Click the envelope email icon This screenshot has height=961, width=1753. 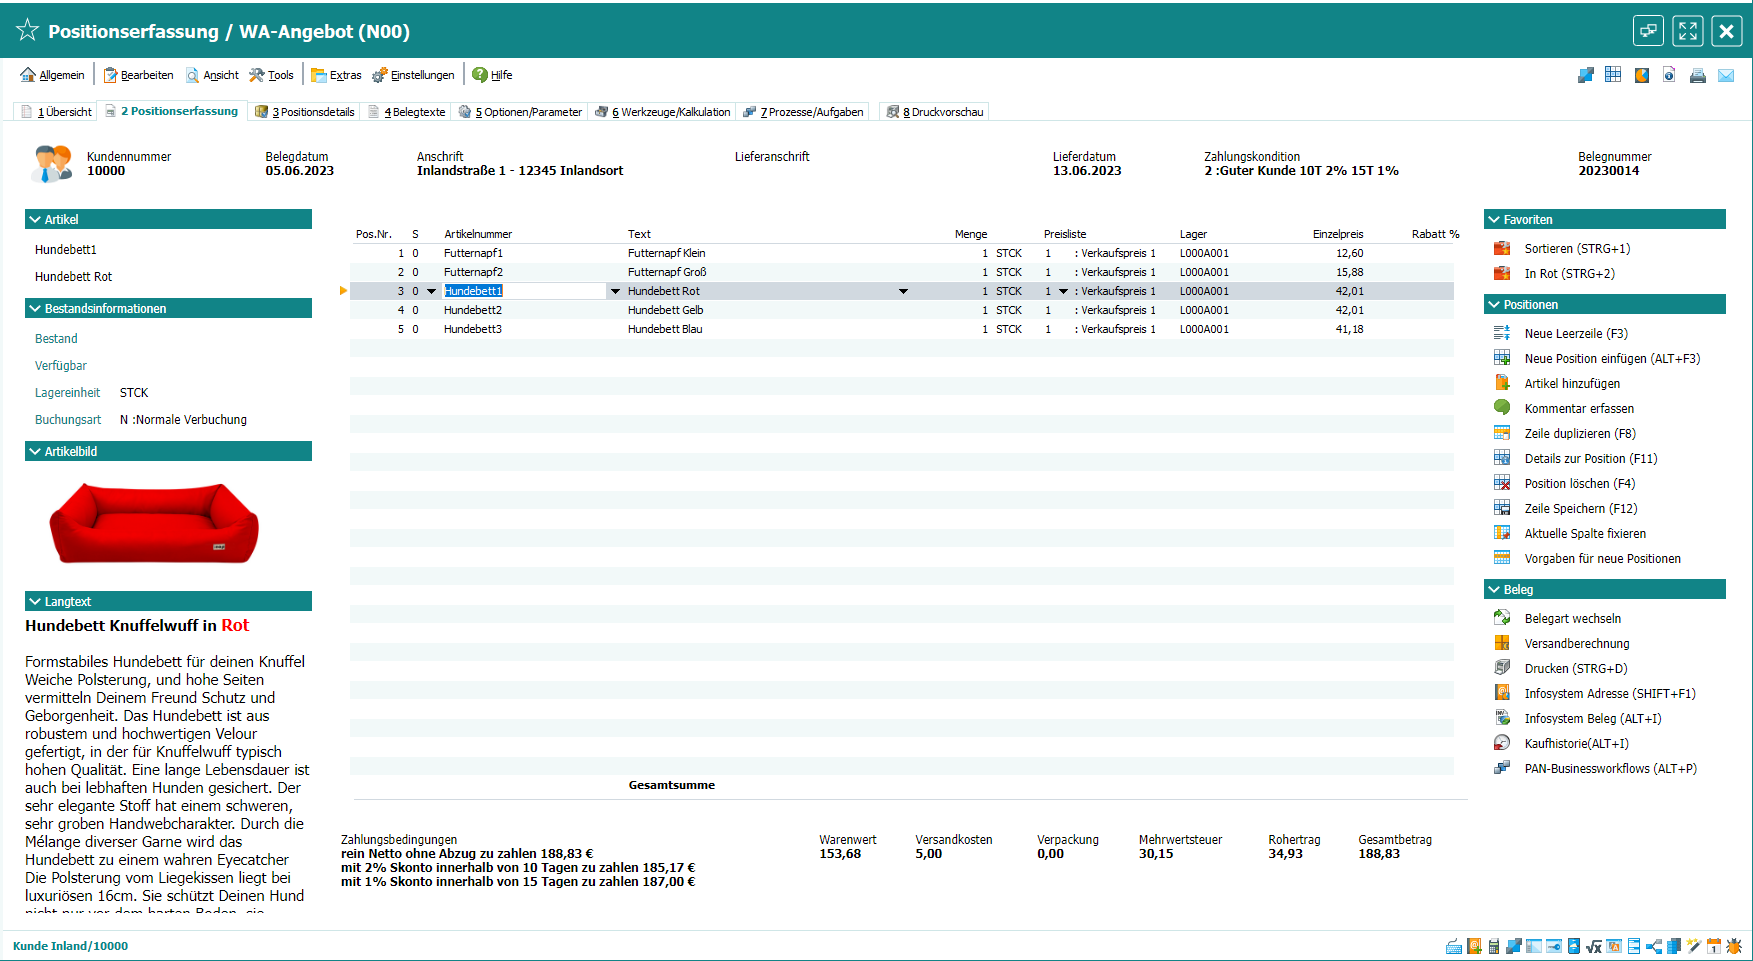[1726, 75]
